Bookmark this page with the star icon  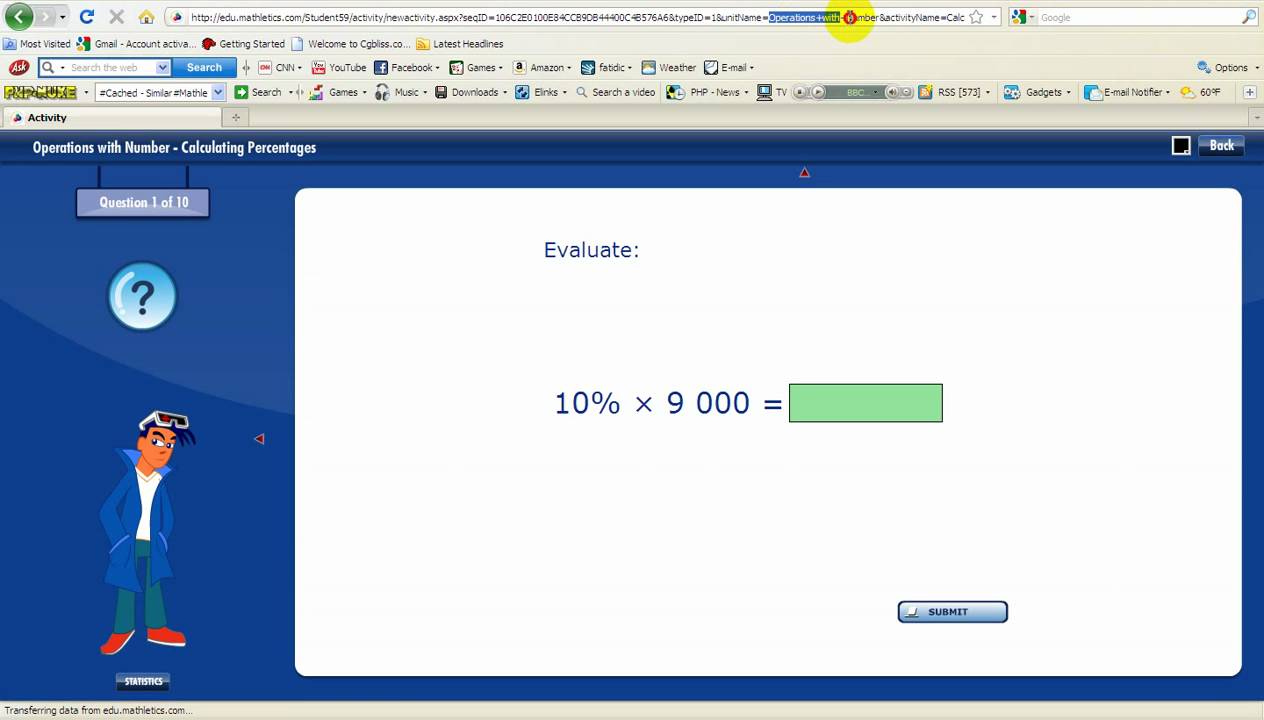pos(976,17)
